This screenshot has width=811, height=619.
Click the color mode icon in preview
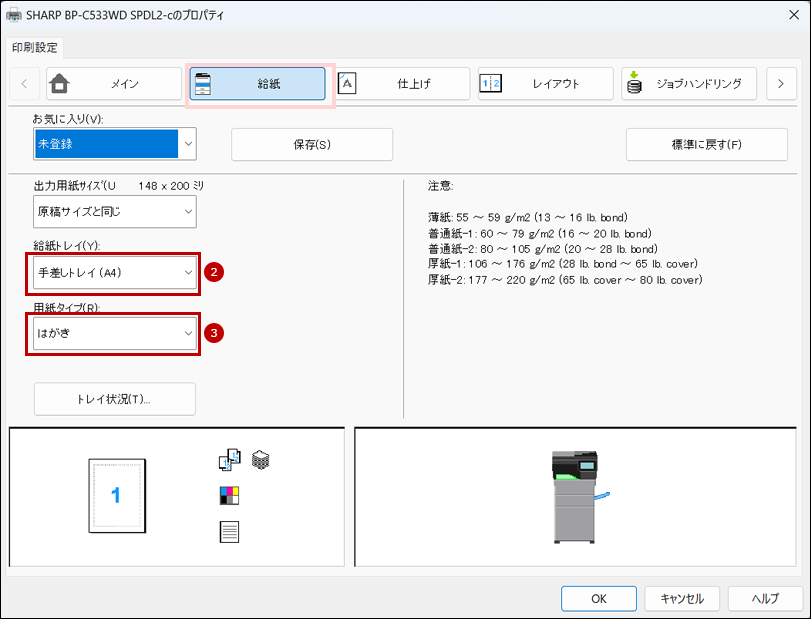(229, 495)
